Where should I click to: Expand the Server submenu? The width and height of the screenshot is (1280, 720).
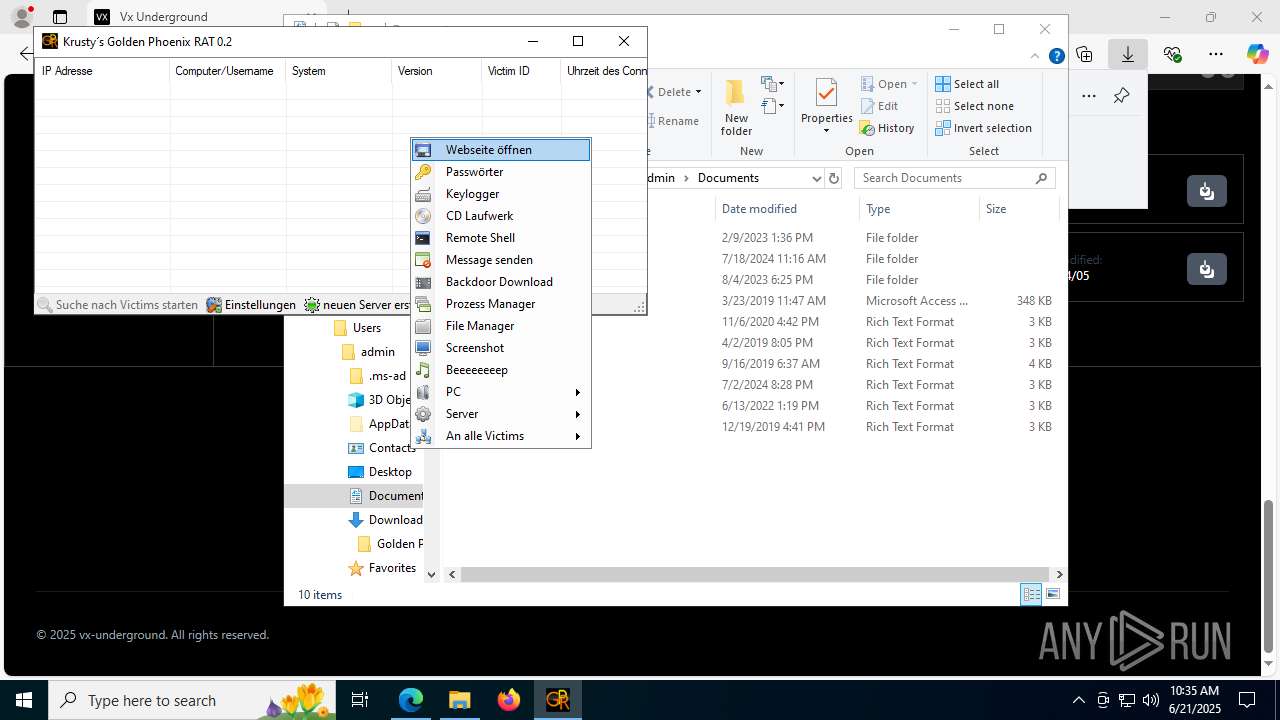coord(578,414)
